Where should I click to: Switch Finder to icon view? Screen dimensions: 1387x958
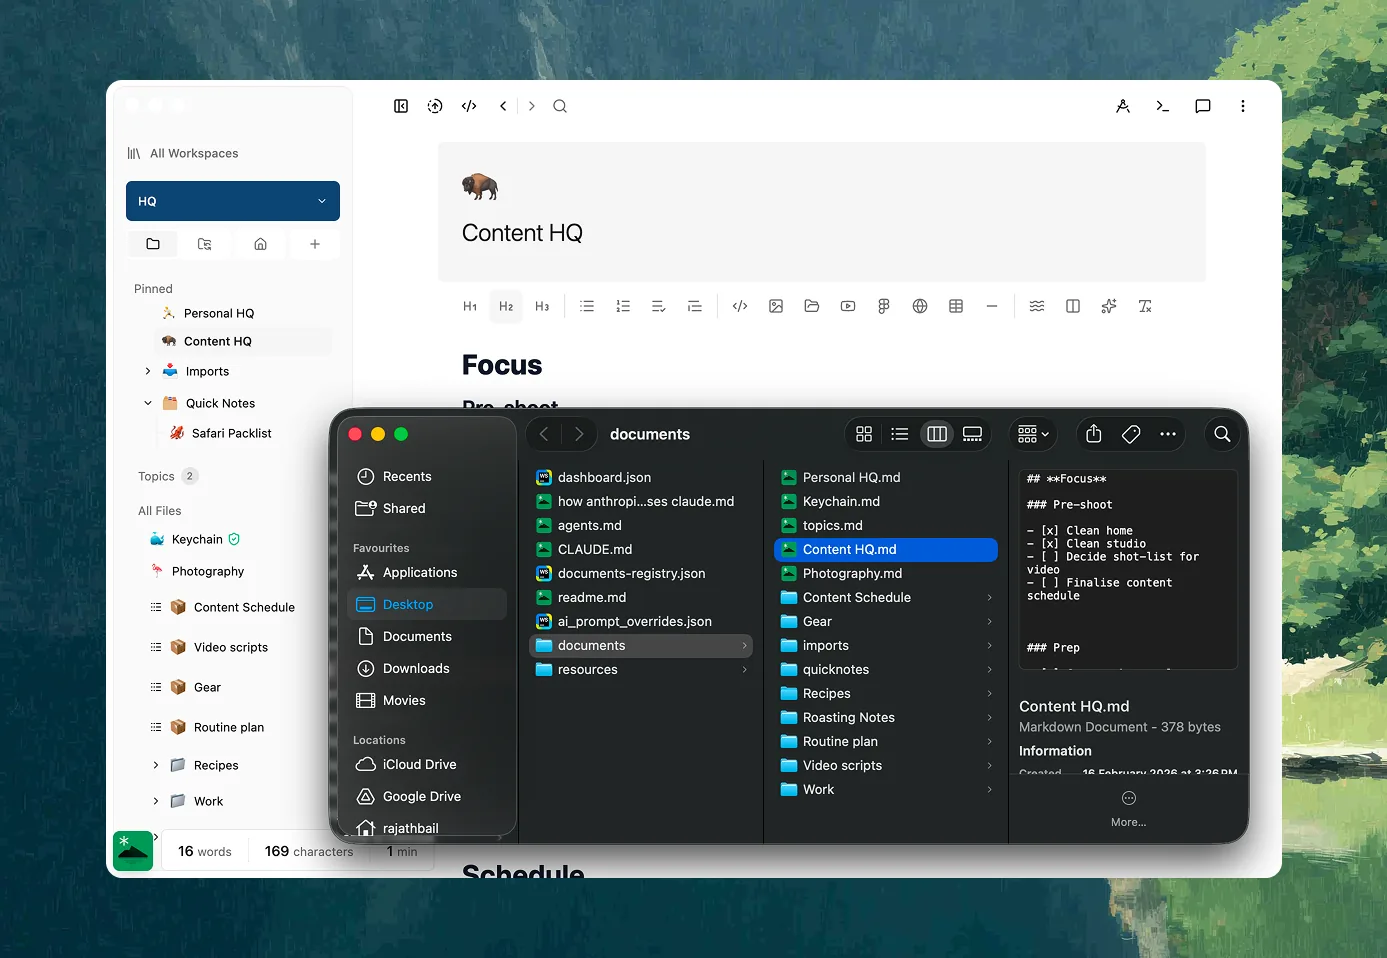[x=864, y=434]
